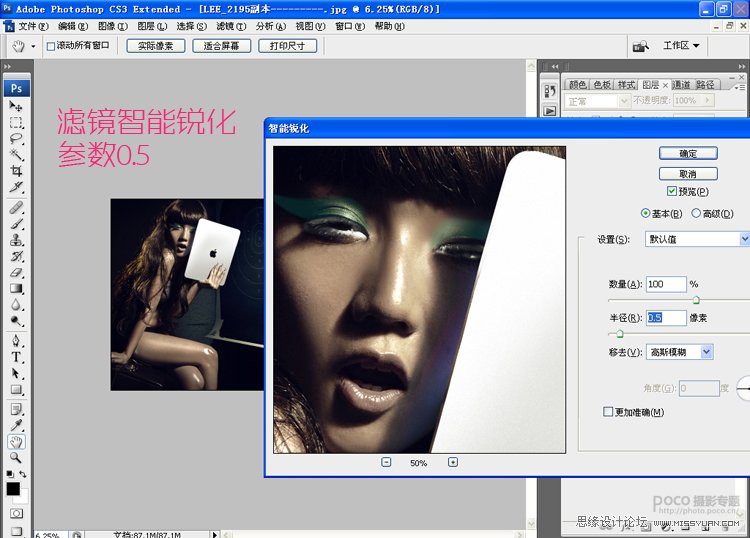Select the Brush tool

coord(16,224)
